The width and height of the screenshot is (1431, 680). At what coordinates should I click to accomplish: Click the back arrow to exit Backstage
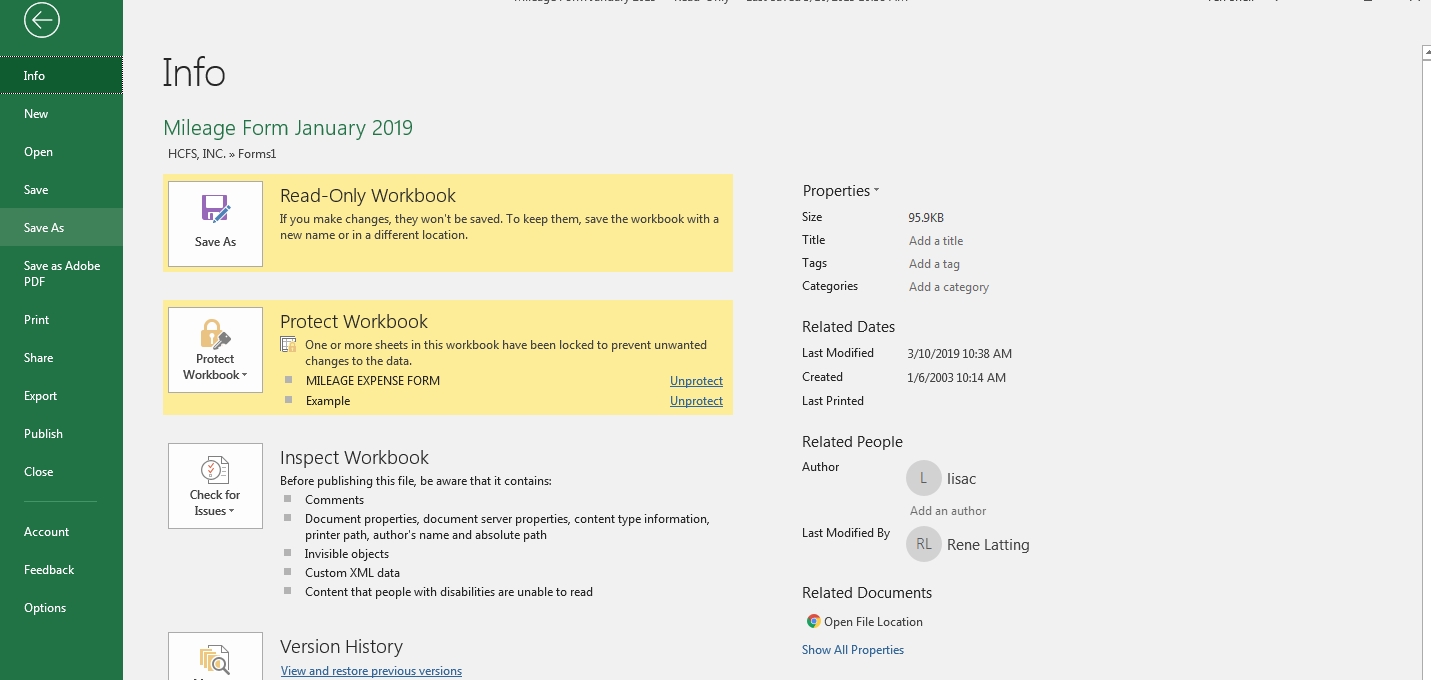(41, 20)
